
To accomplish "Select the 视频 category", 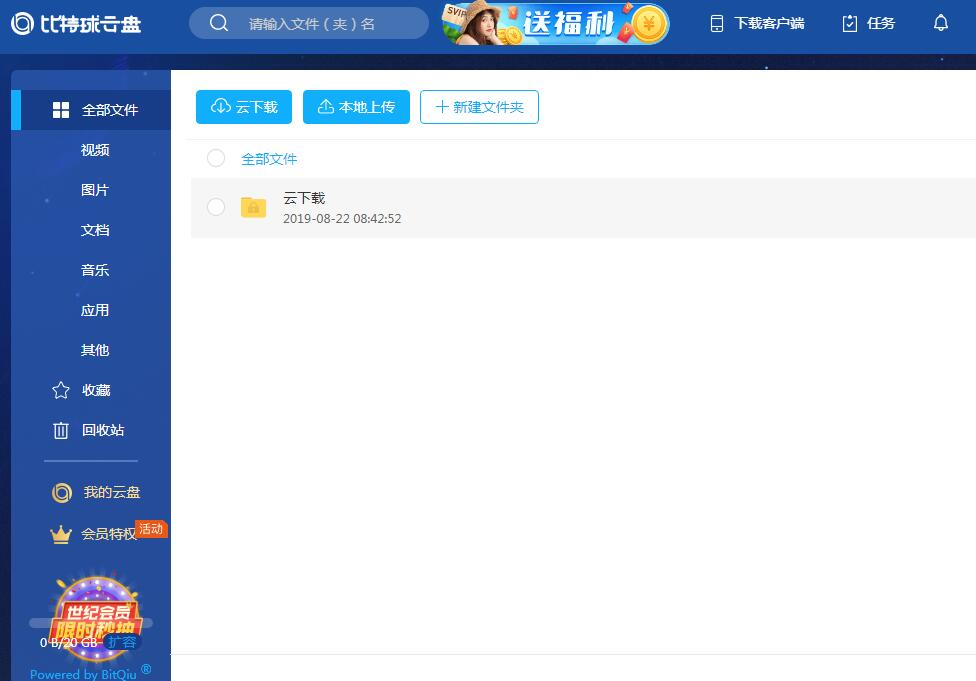I will tap(95, 150).
